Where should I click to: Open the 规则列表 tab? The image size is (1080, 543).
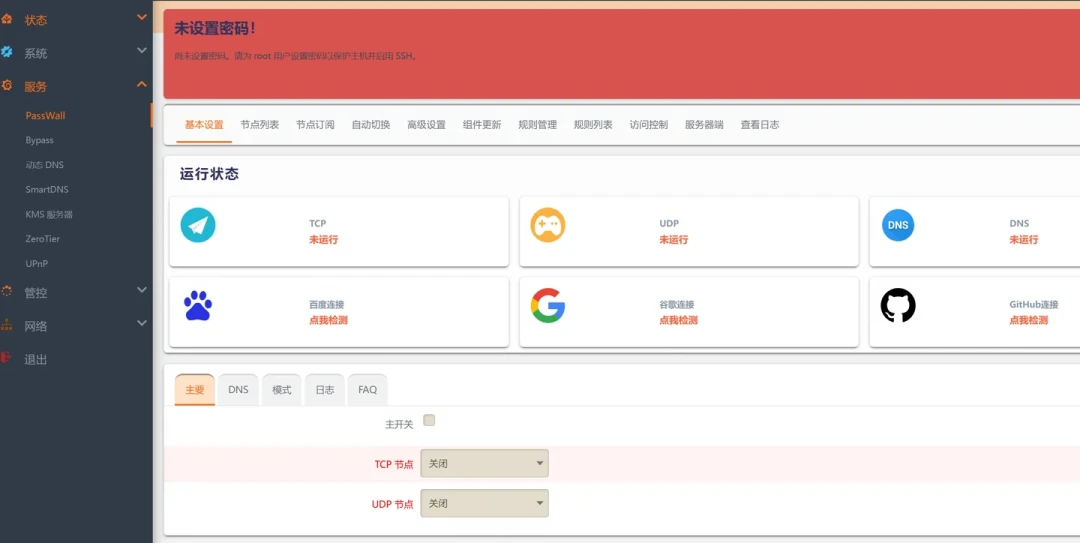pyautogui.click(x=593, y=125)
